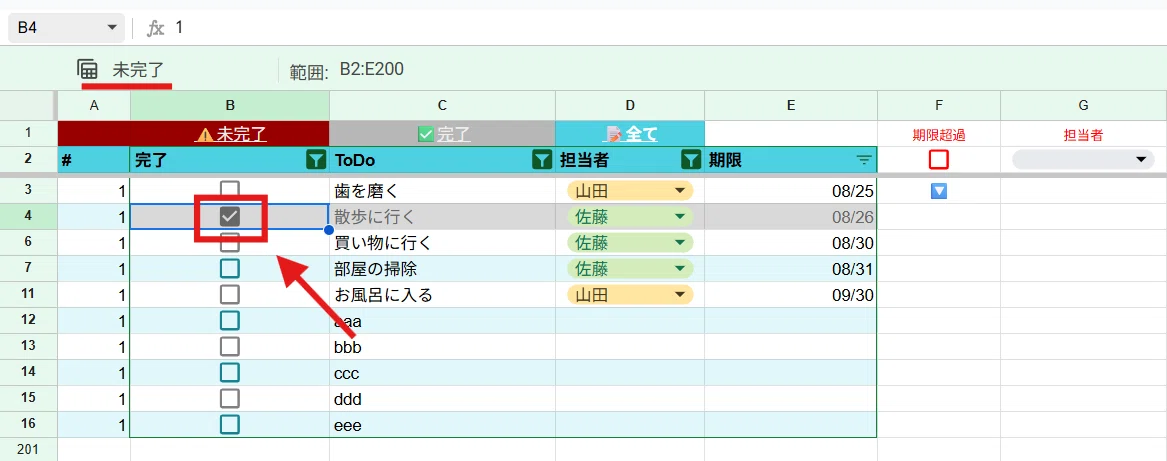The width and height of the screenshot is (1167, 461).
Task: Click the 08/25 deadline cell
Action: 790,191
